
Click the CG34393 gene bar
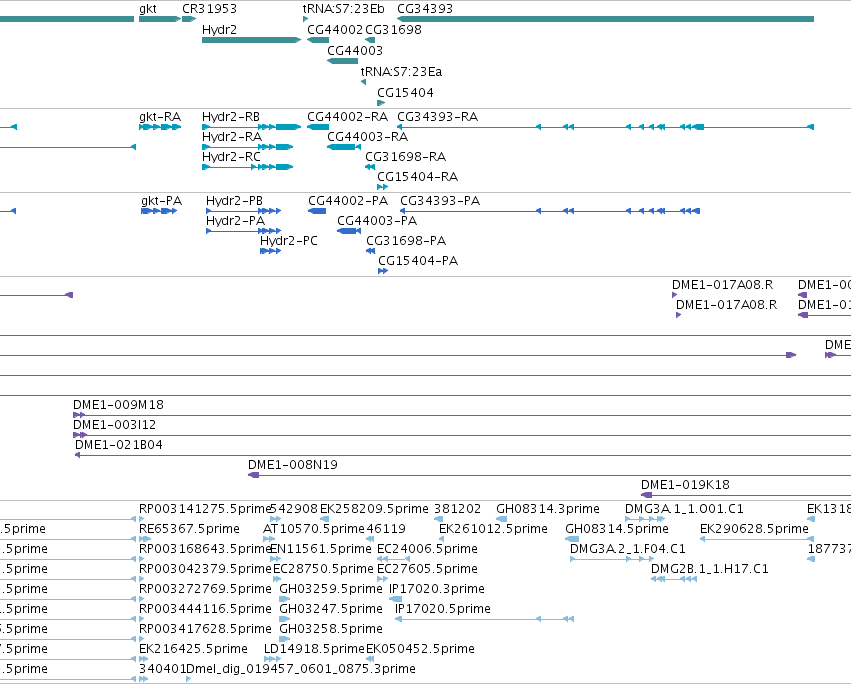tap(606, 19)
